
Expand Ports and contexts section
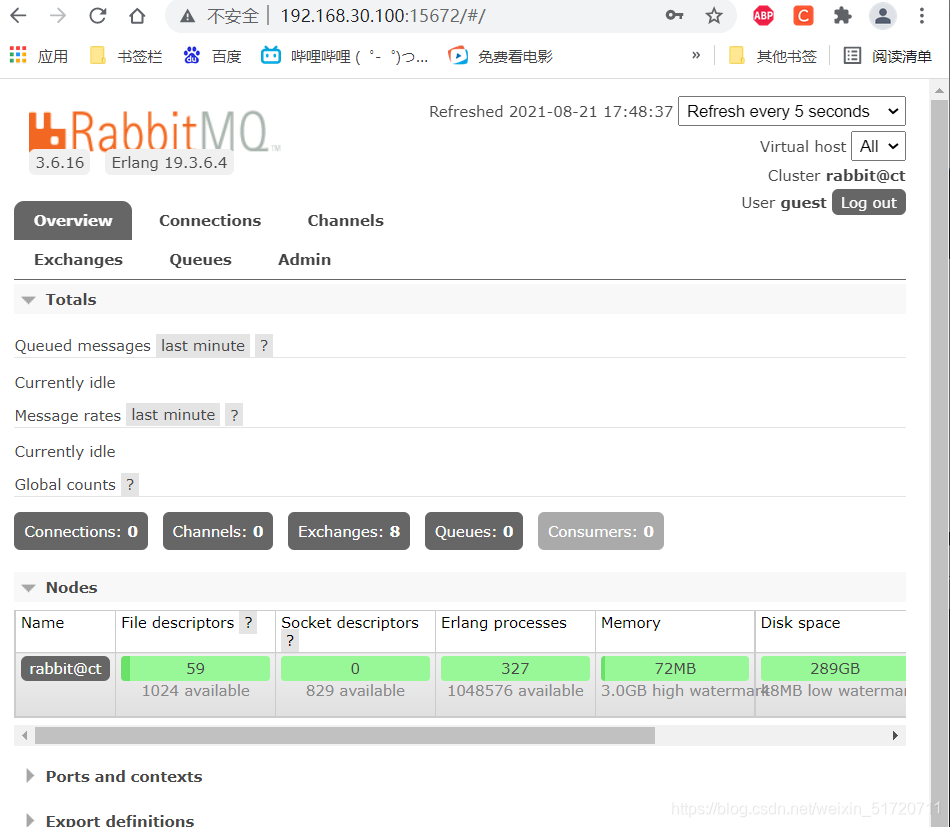[x=114, y=777]
